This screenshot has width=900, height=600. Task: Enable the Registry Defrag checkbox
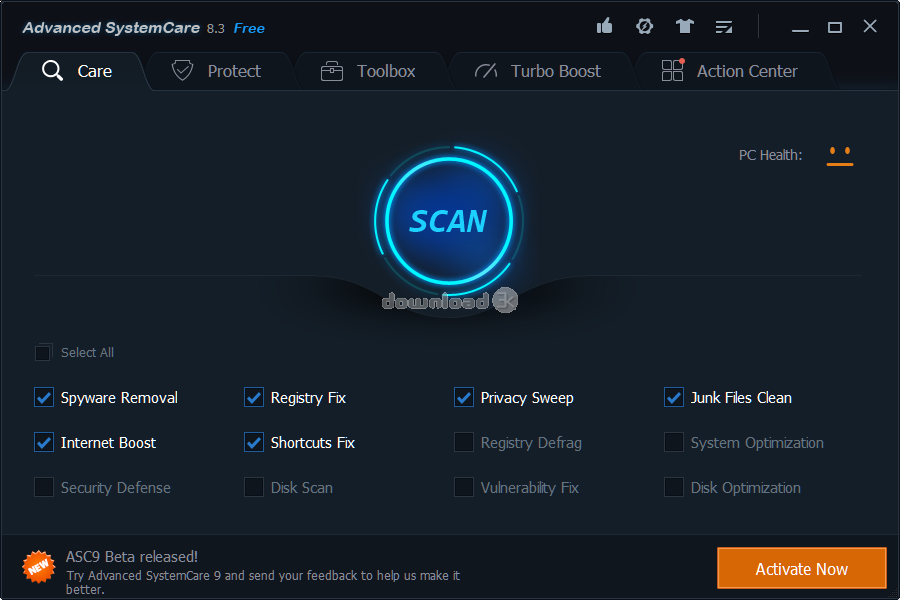point(464,442)
